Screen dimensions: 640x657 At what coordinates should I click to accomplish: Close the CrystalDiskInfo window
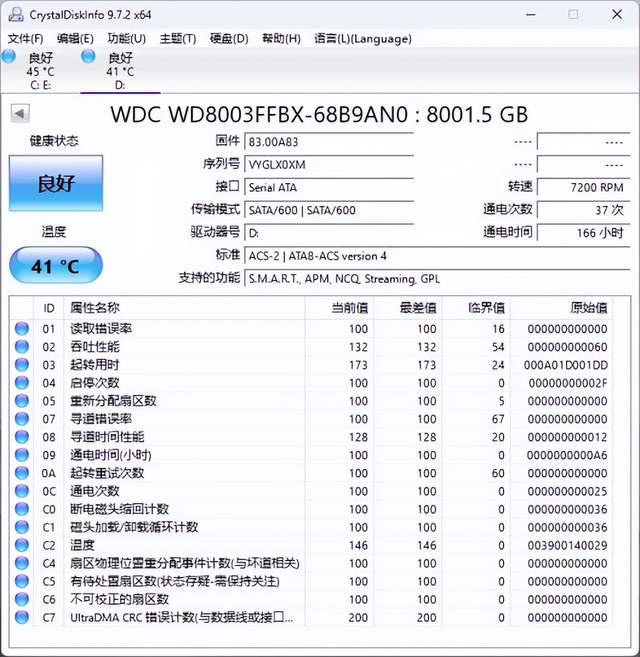pos(617,14)
